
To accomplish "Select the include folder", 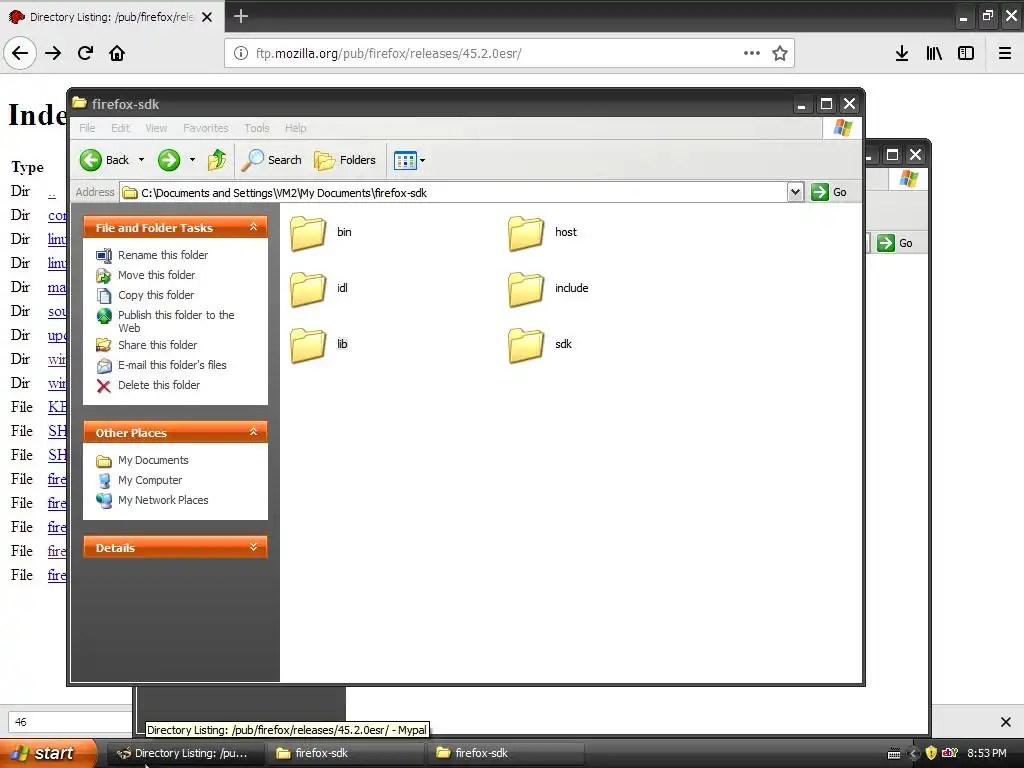I will click(549, 289).
